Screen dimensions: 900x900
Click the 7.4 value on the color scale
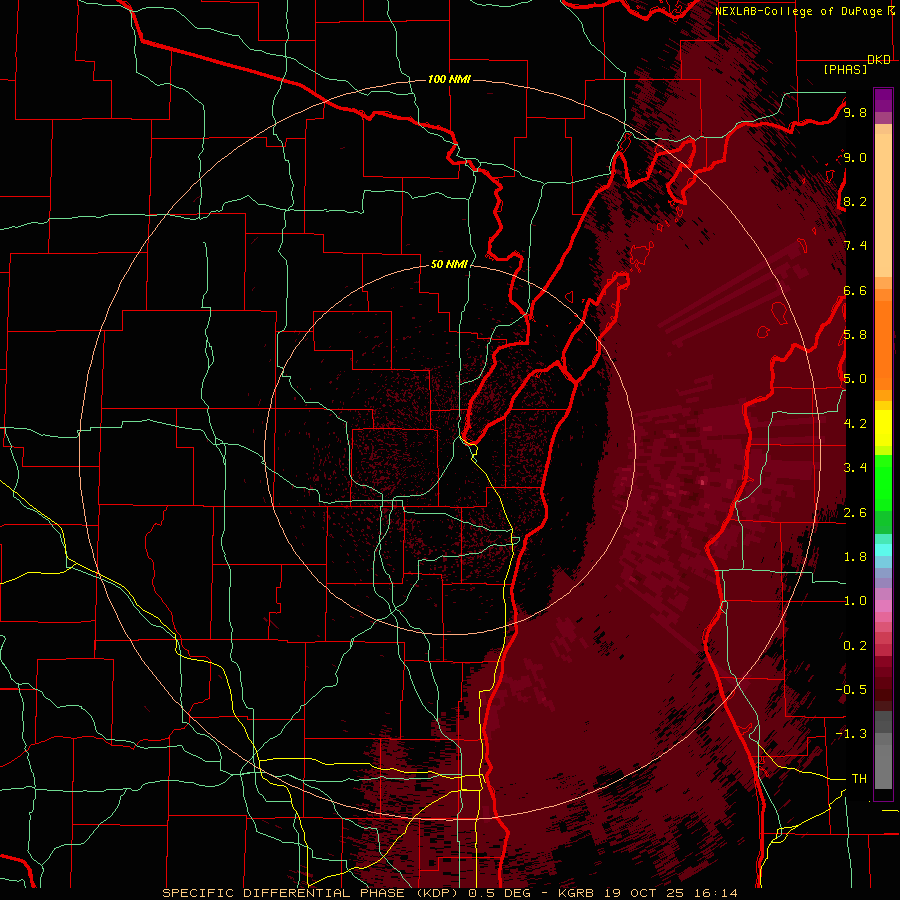coord(855,246)
